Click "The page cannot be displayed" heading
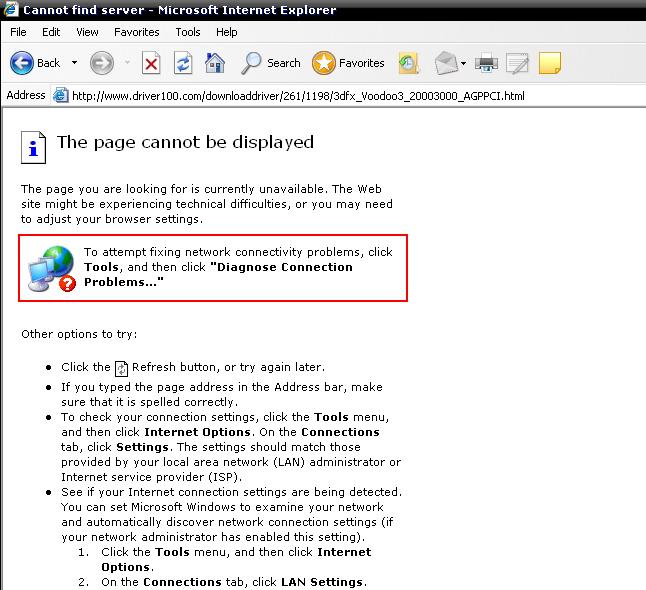This screenshot has width=646, height=590. click(185, 142)
